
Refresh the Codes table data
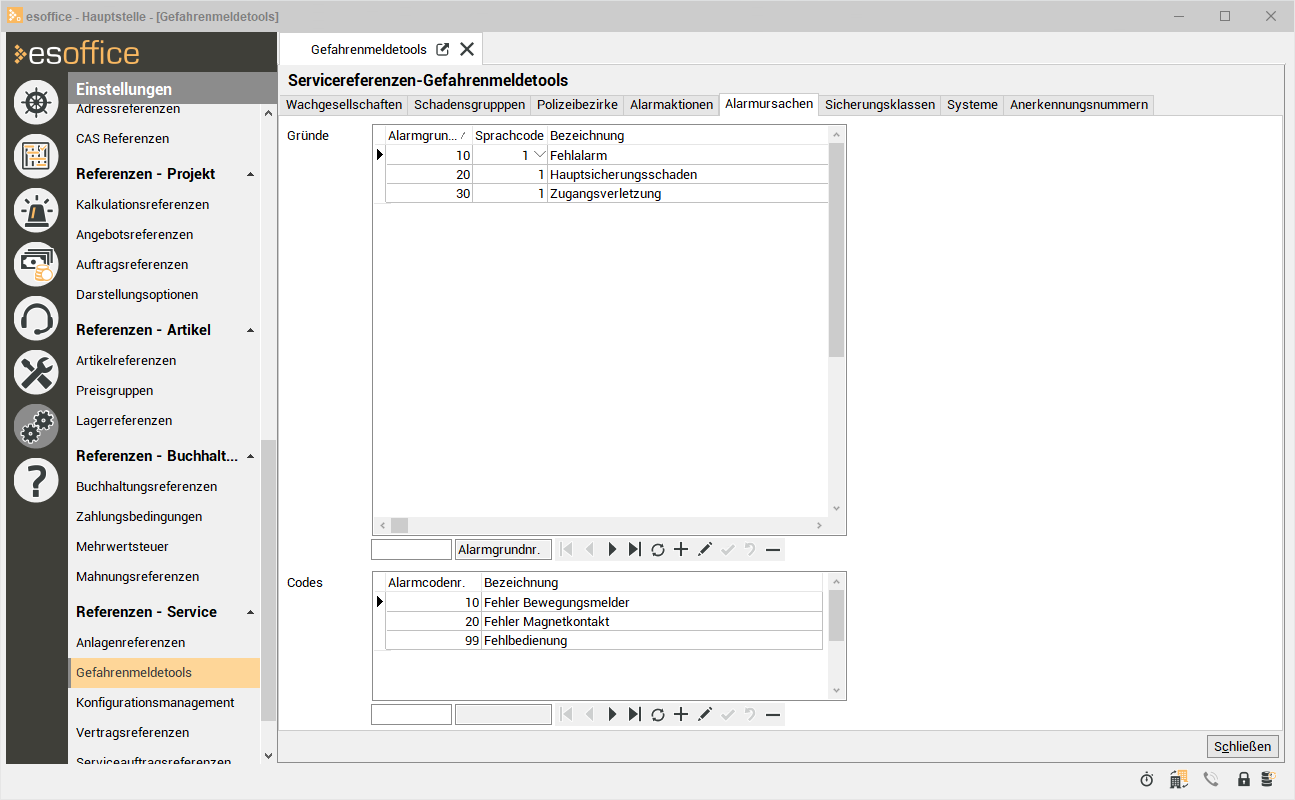tap(658, 714)
